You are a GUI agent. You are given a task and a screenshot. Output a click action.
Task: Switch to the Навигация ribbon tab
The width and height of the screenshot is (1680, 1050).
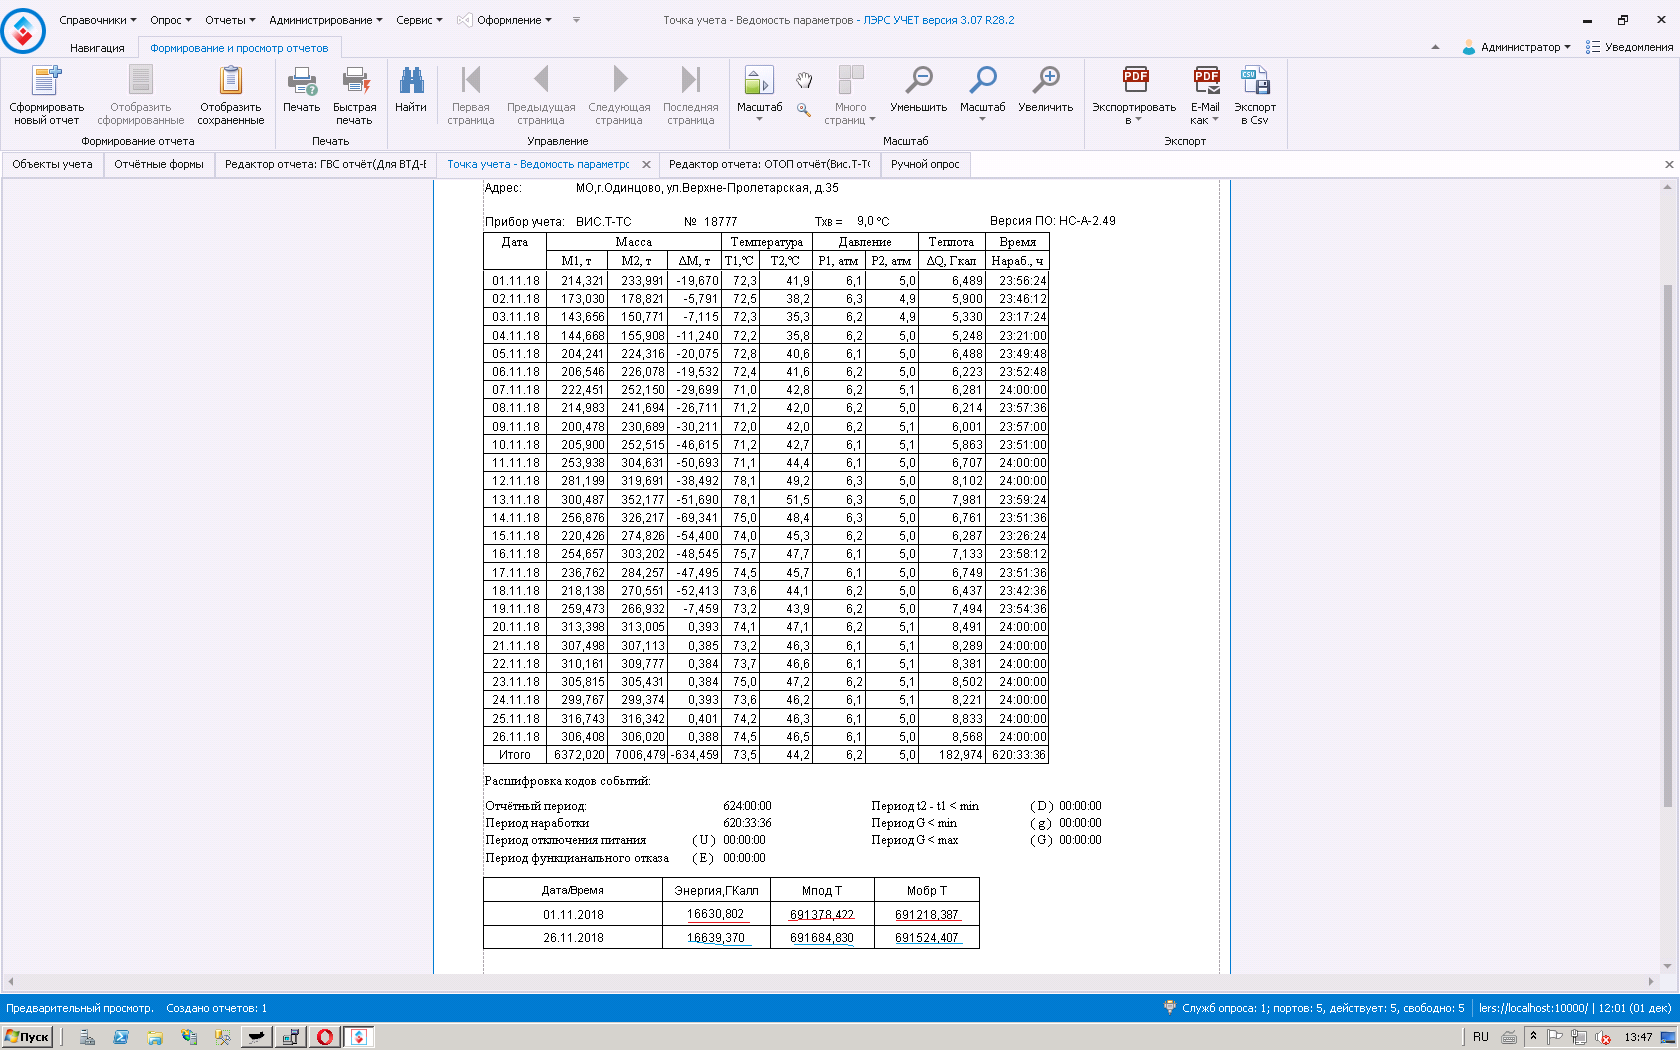coord(97,48)
